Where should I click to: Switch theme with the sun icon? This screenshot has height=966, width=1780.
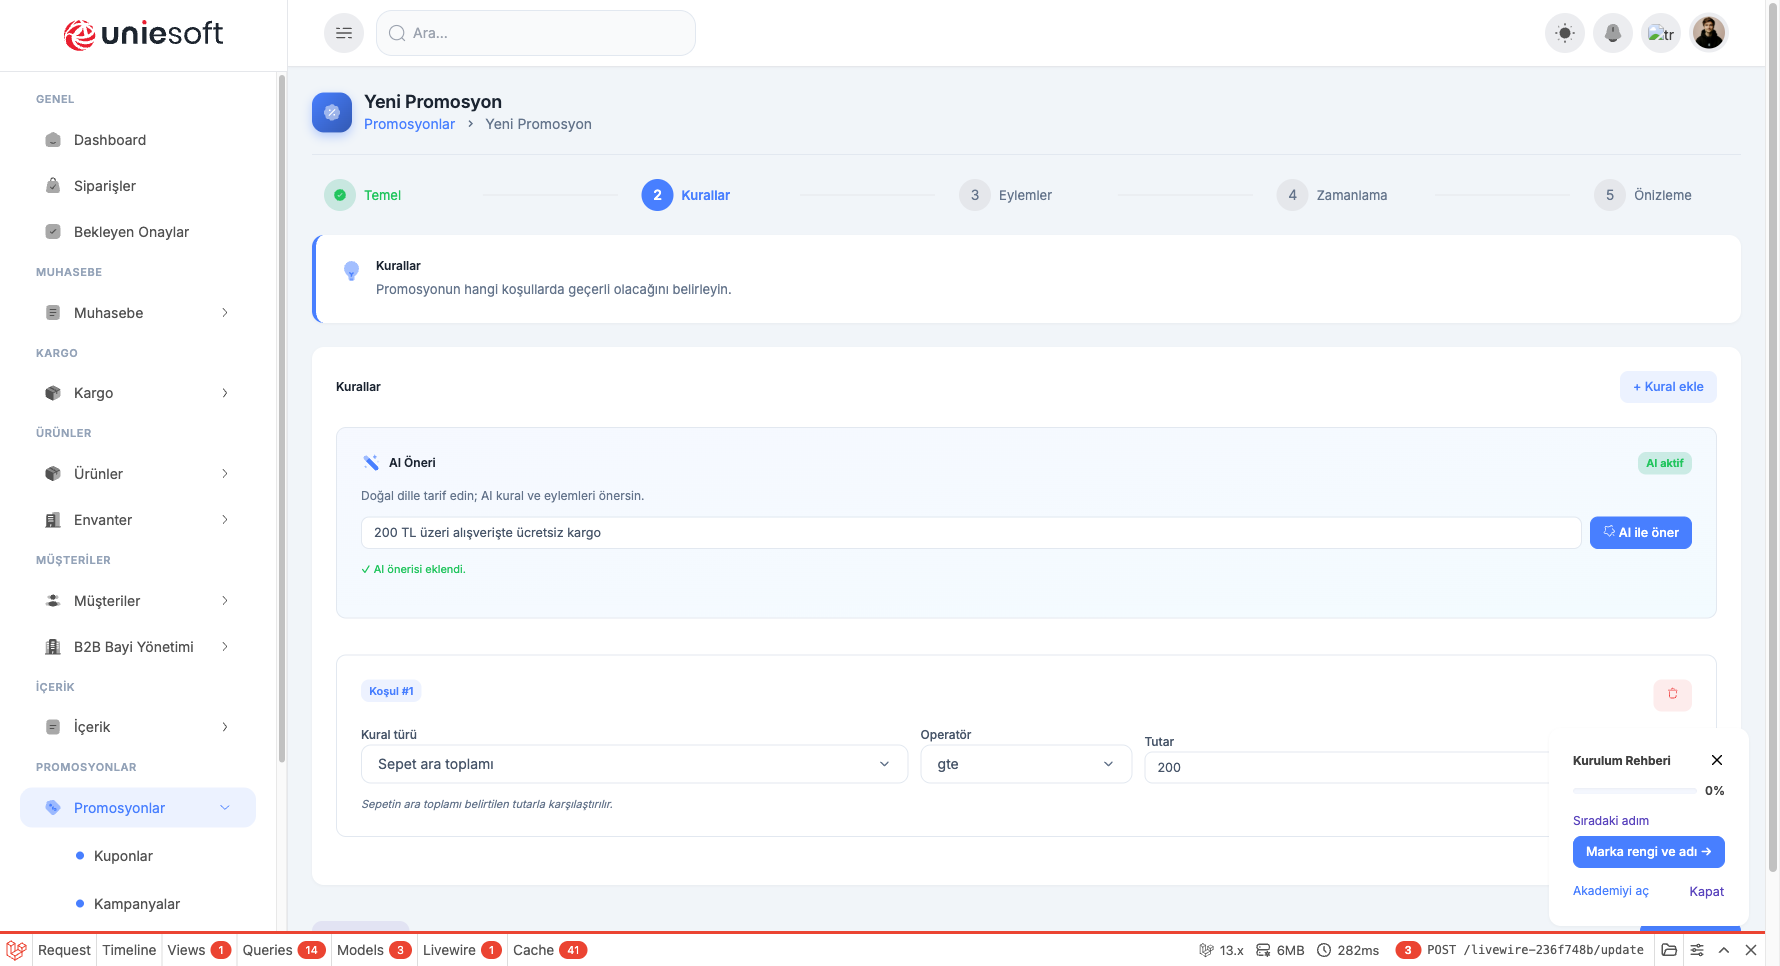click(x=1565, y=33)
